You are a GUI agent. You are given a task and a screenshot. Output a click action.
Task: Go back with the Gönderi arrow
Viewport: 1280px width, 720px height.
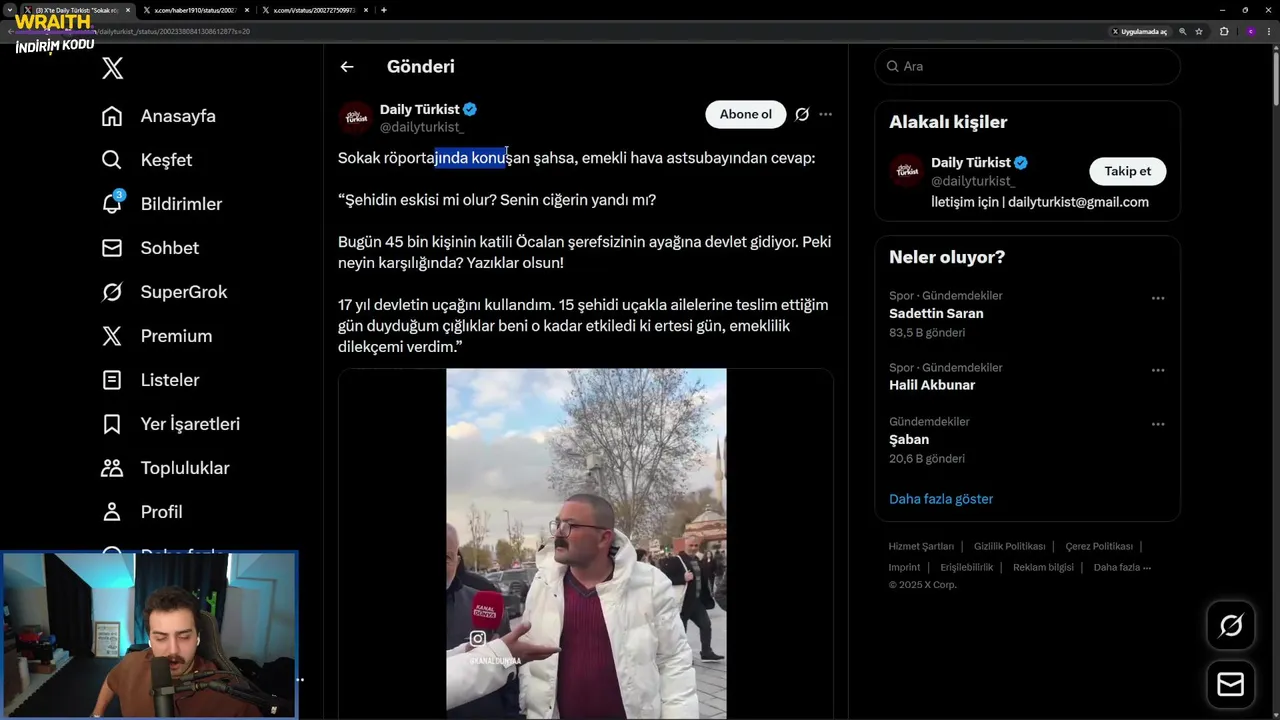[x=347, y=67]
